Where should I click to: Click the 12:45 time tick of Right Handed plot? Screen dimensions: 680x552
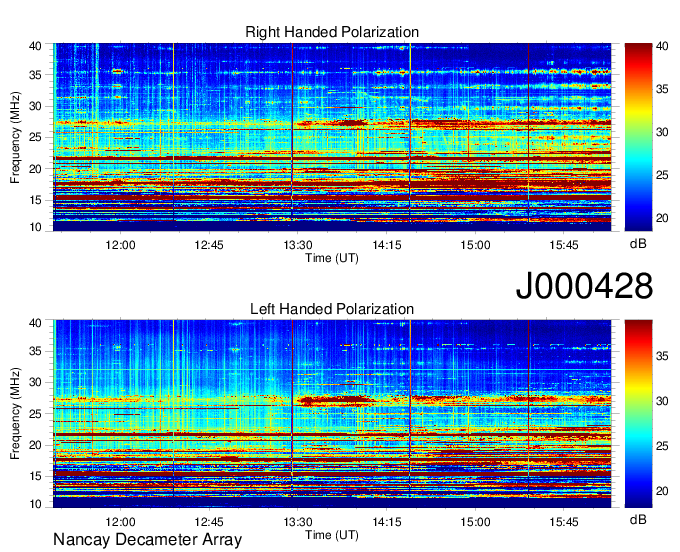(x=209, y=245)
